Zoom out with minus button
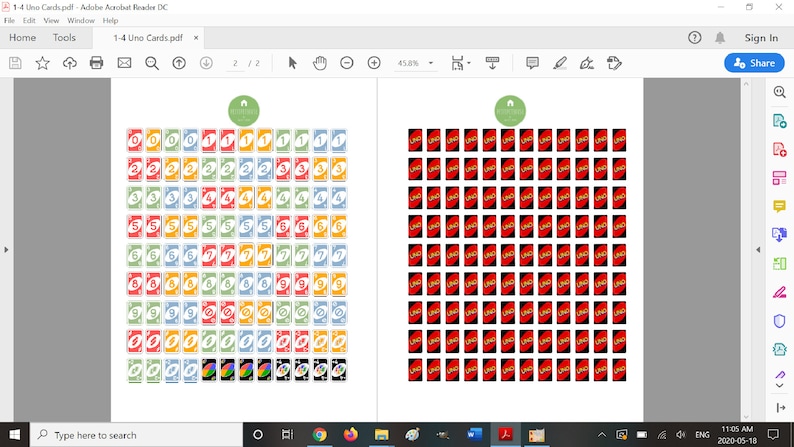Screen dimensions: 794x447 [346, 63]
